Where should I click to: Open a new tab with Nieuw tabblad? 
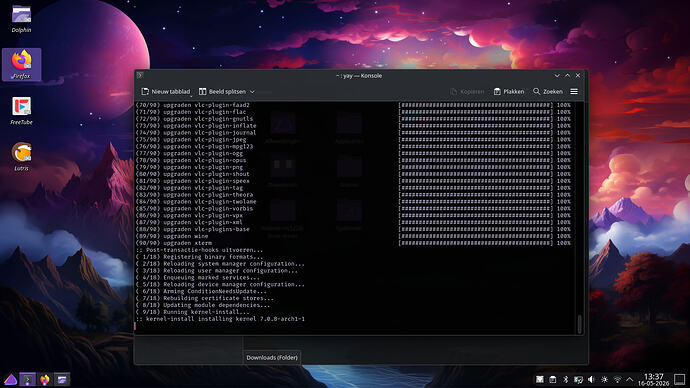(165, 92)
